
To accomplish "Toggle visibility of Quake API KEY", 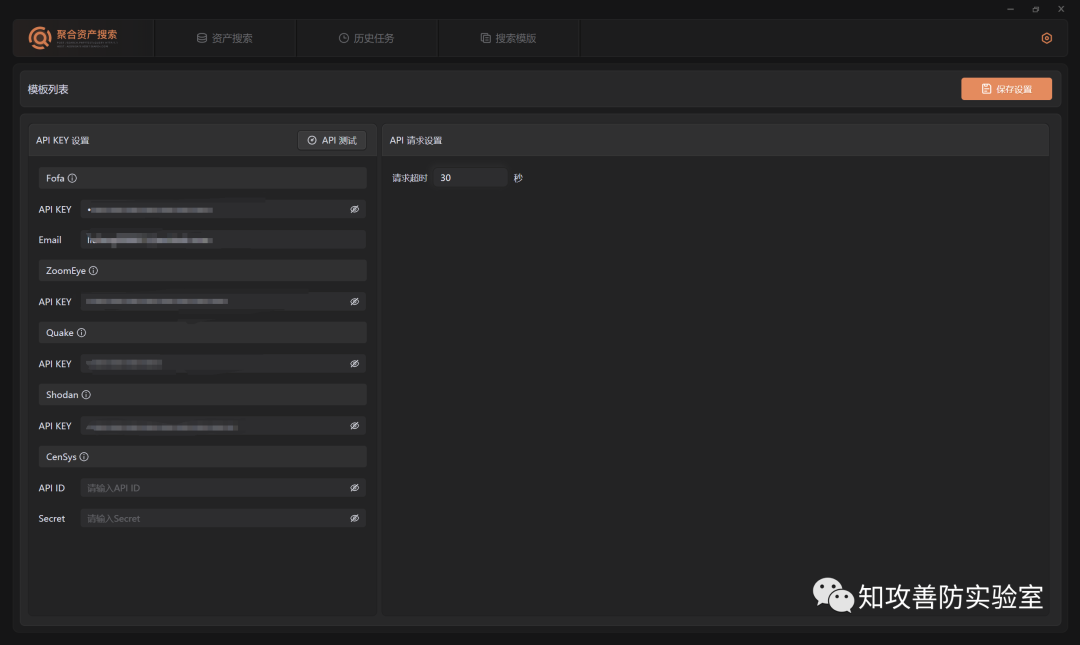I will [x=355, y=364].
